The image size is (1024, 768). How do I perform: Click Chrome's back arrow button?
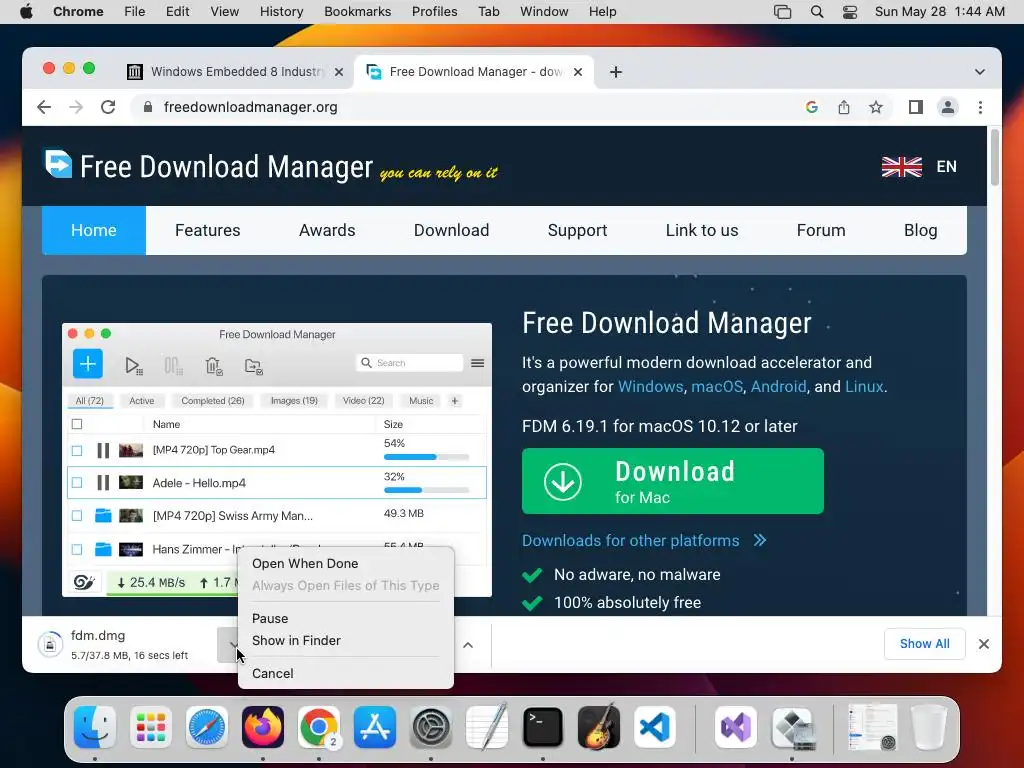pos(44,107)
